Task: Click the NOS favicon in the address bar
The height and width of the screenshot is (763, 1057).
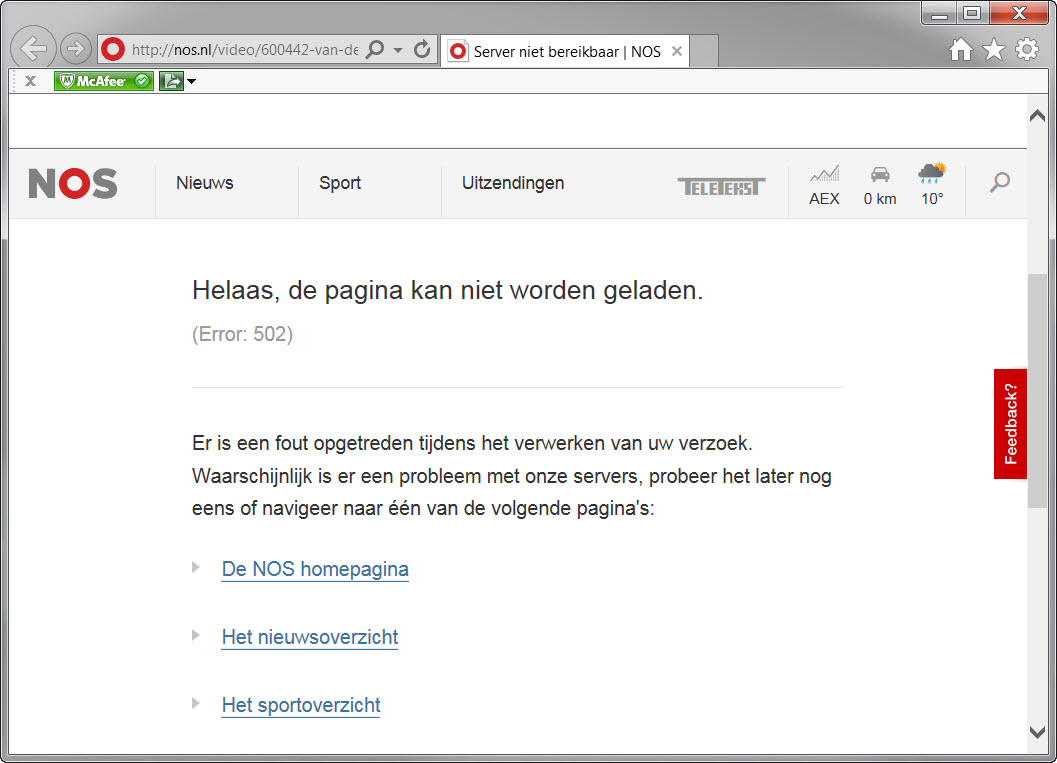Action: [113, 49]
